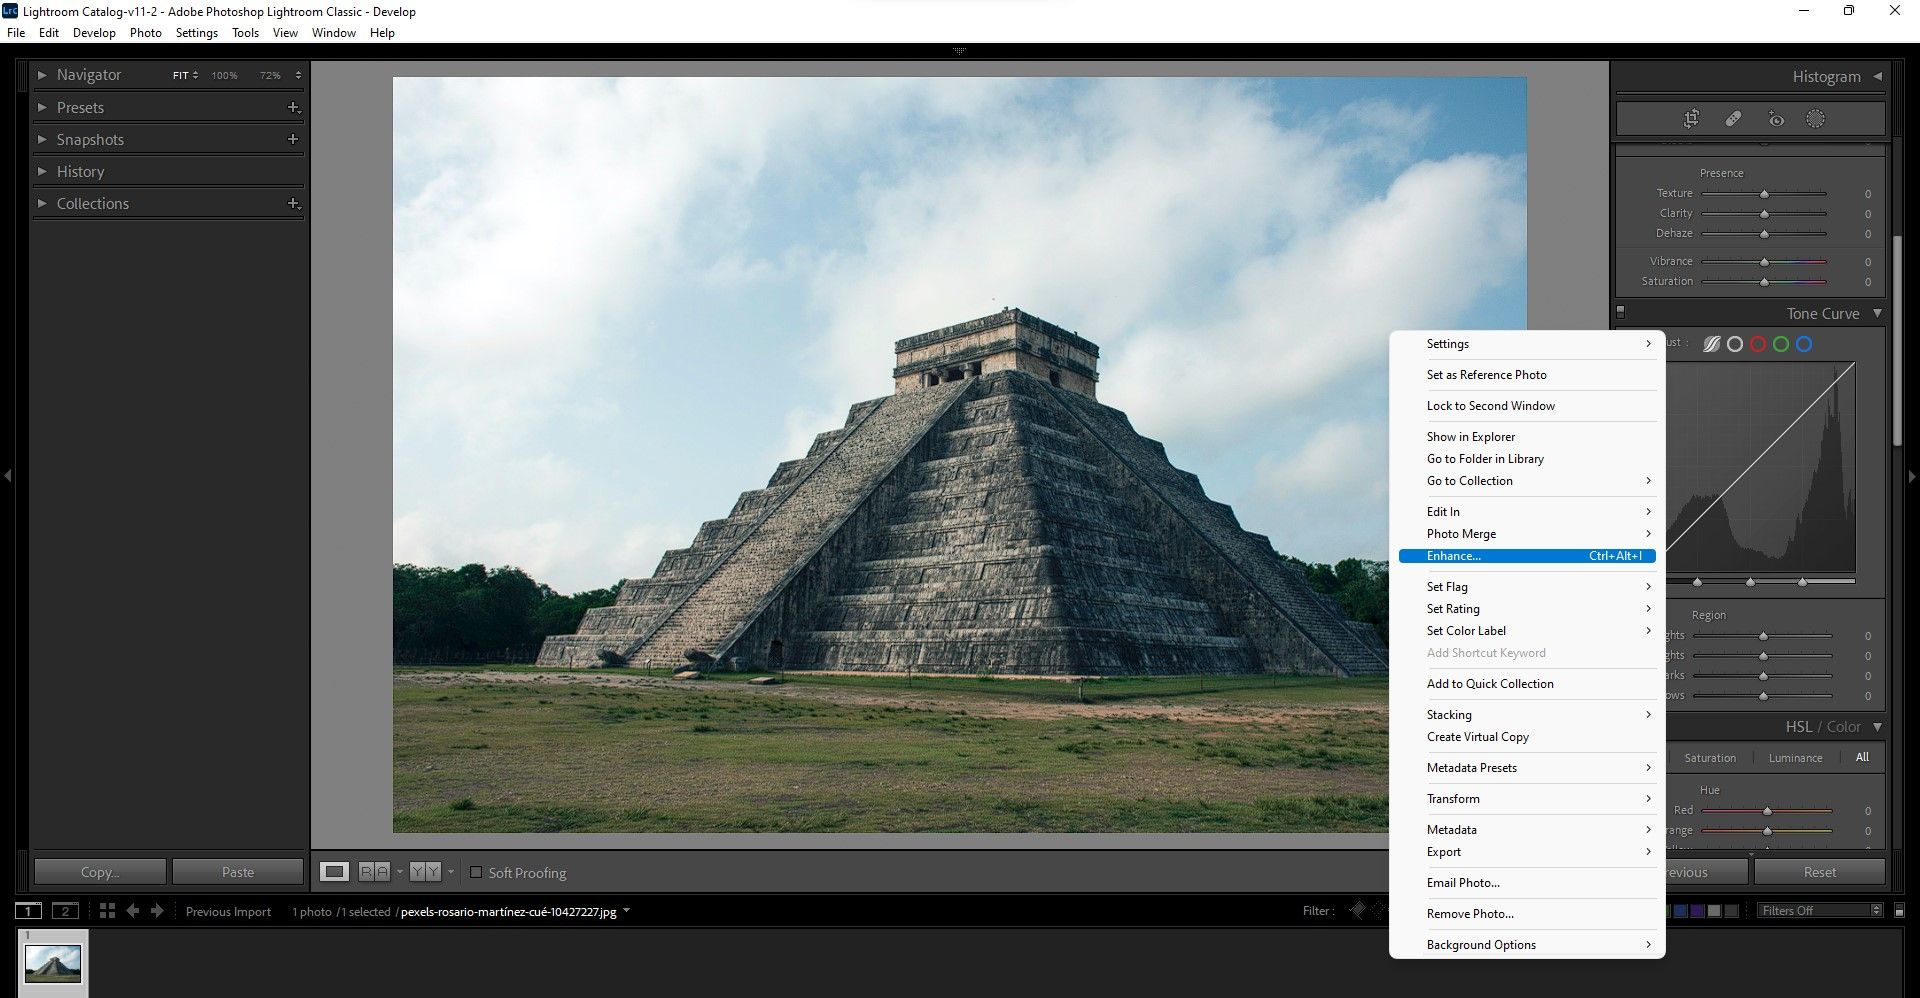Select the Red Eye Correction tool

click(x=1777, y=118)
